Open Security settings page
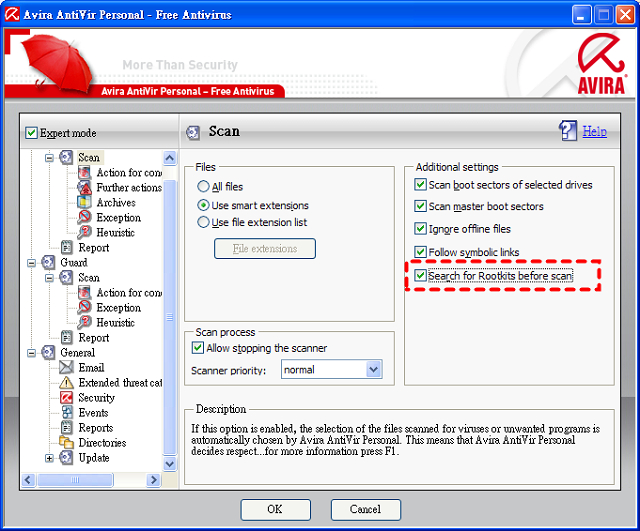The width and height of the screenshot is (640, 531). click(96, 398)
